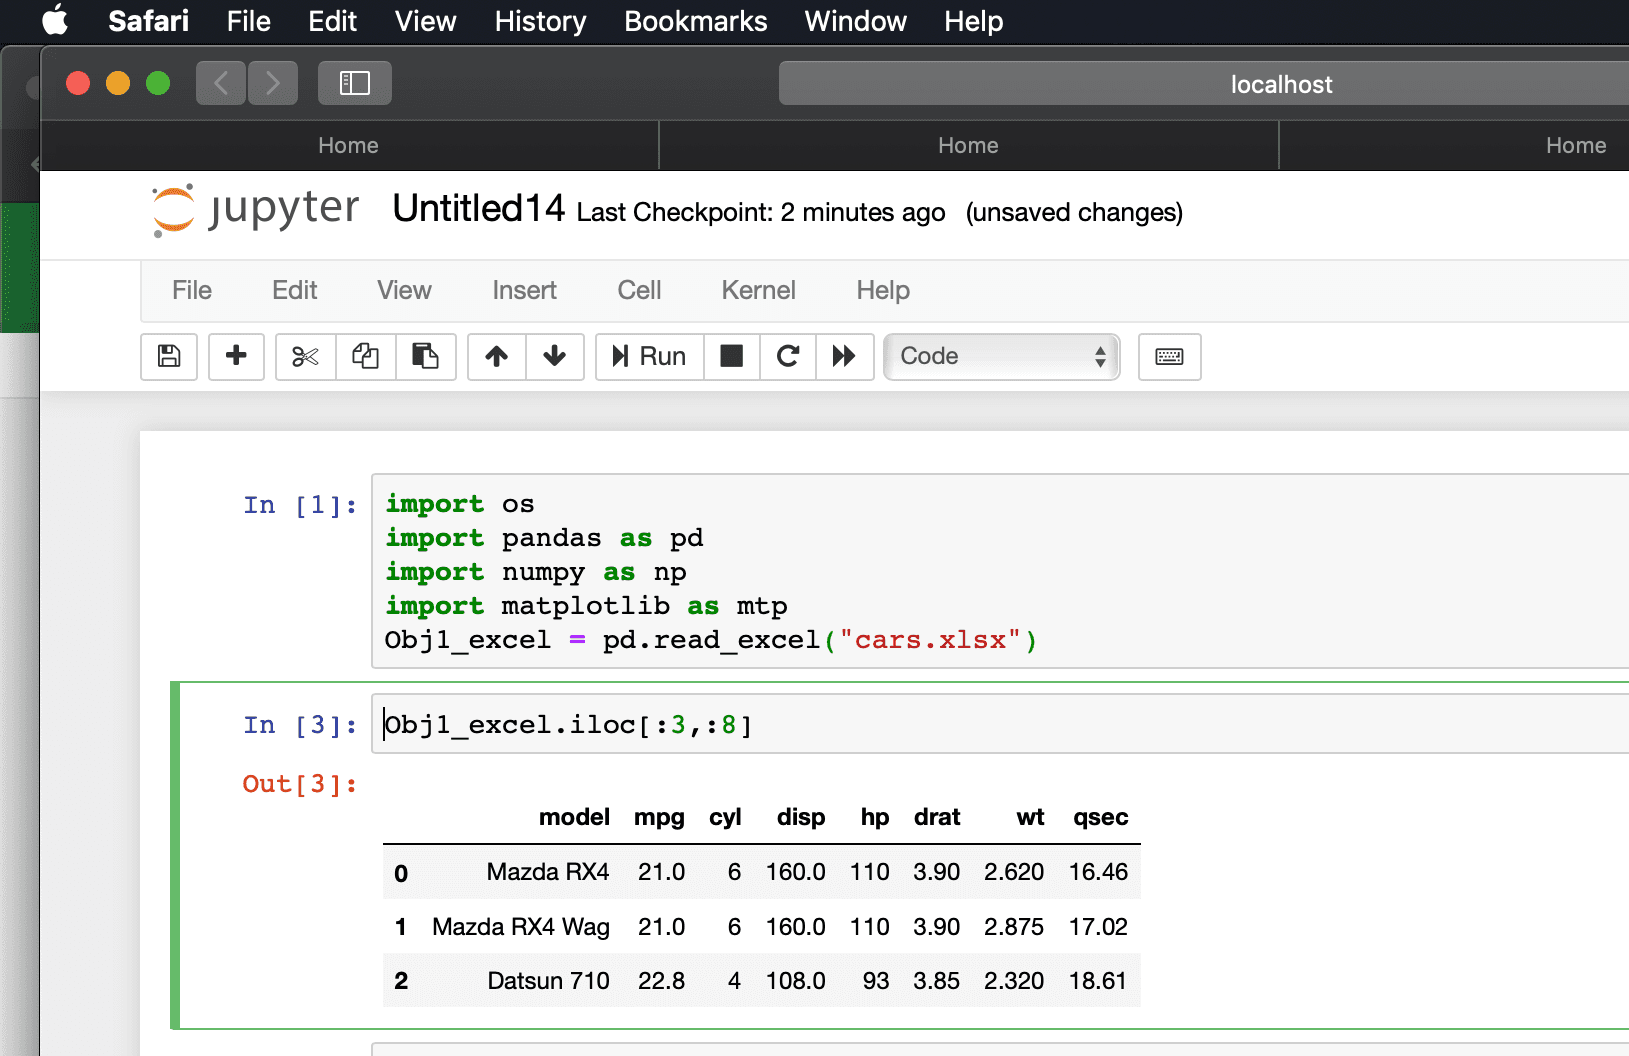Click the iloc code cell input

click(1000, 724)
